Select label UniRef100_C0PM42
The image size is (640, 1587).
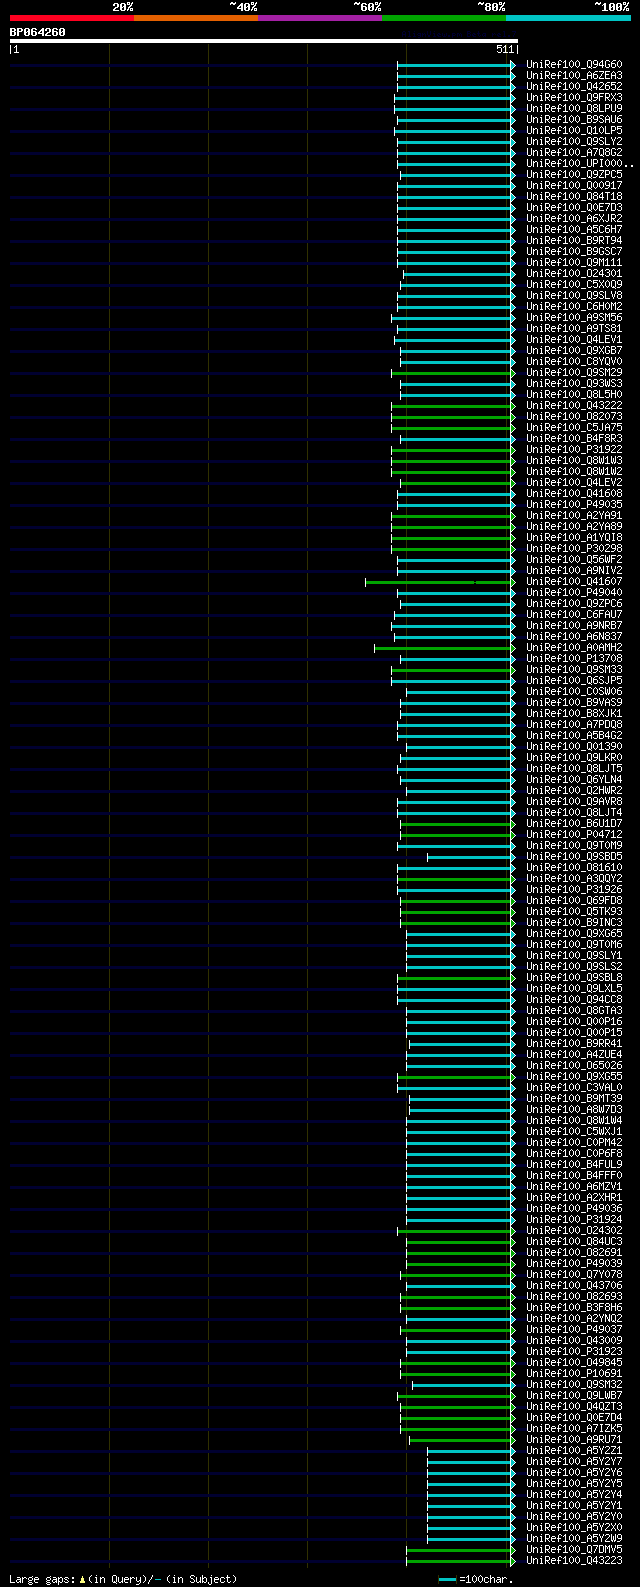[574, 1142]
